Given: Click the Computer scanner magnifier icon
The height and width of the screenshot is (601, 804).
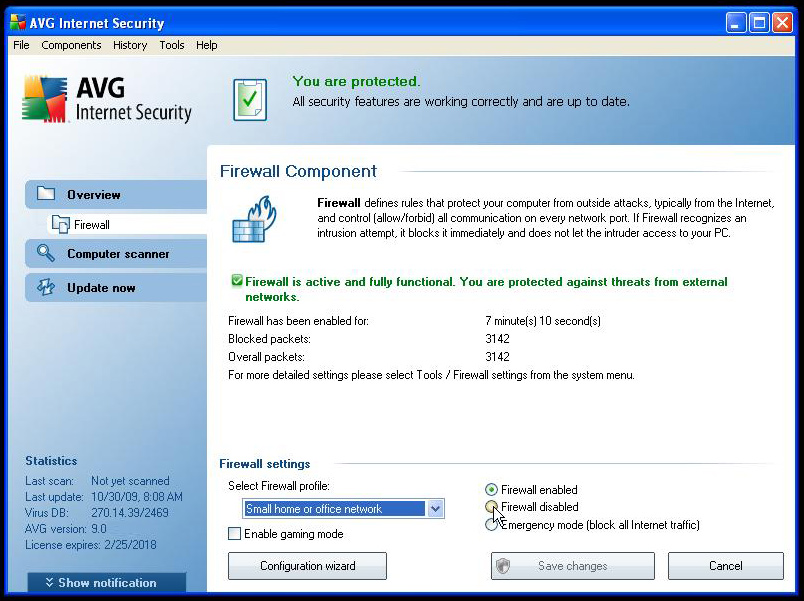Looking at the screenshot, I should [x=46, y=253].
